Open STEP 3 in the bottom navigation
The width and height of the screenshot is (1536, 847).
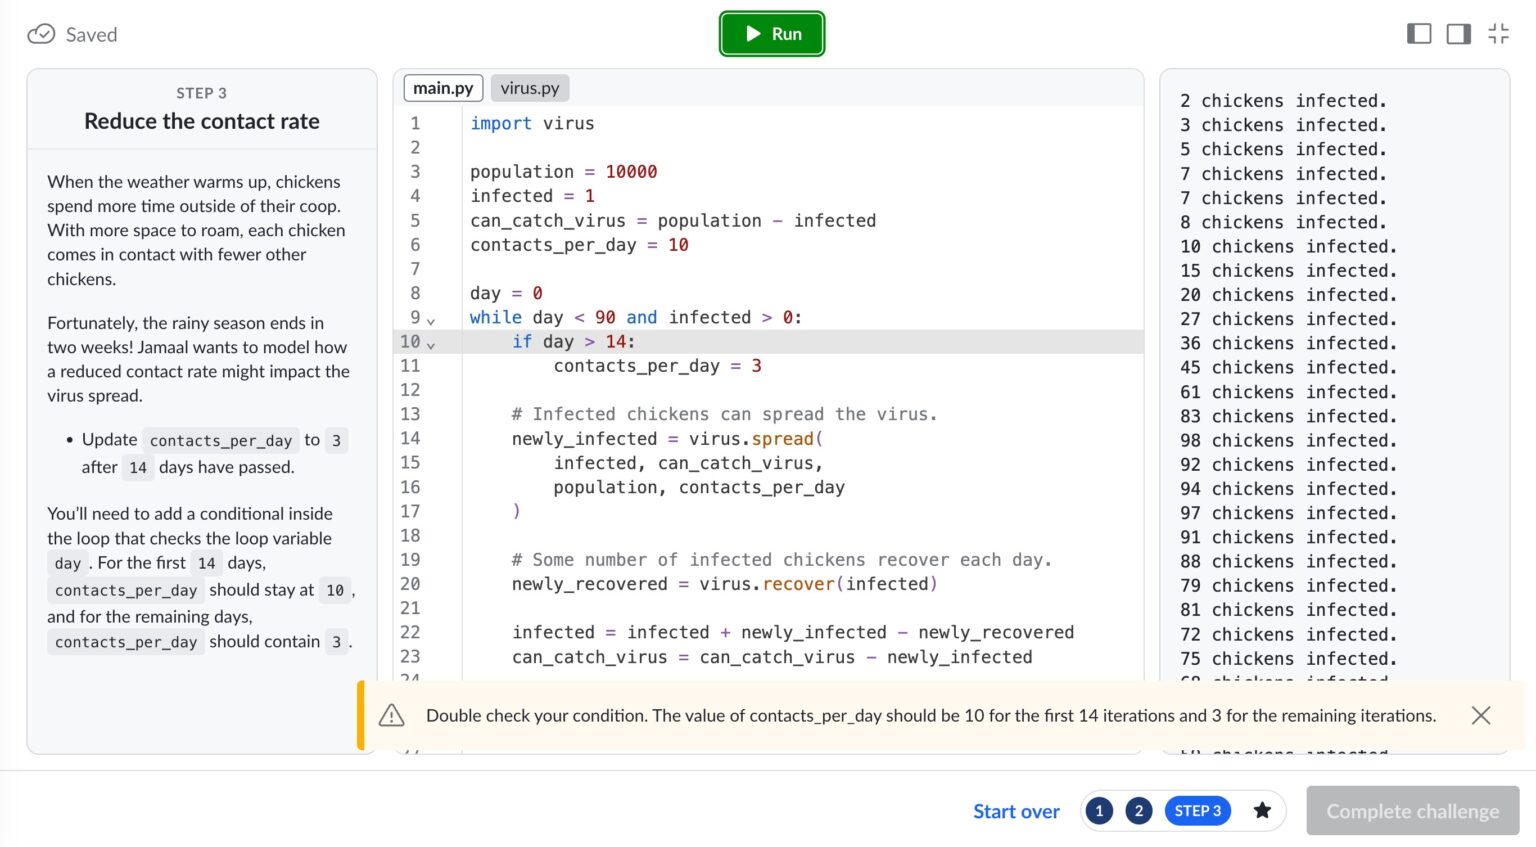1197,811
